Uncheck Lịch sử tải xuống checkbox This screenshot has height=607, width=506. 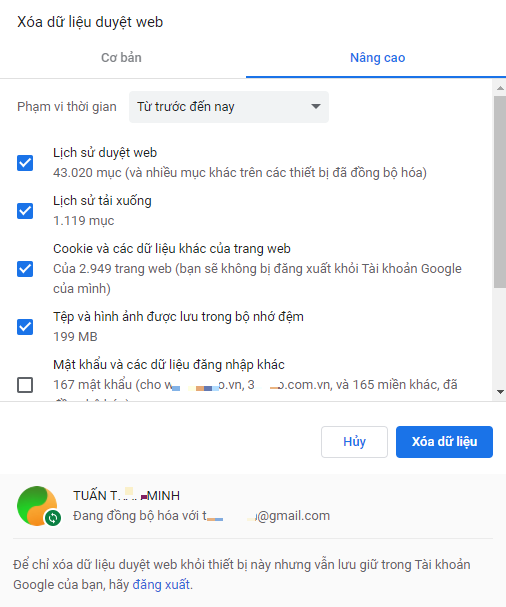25,211
